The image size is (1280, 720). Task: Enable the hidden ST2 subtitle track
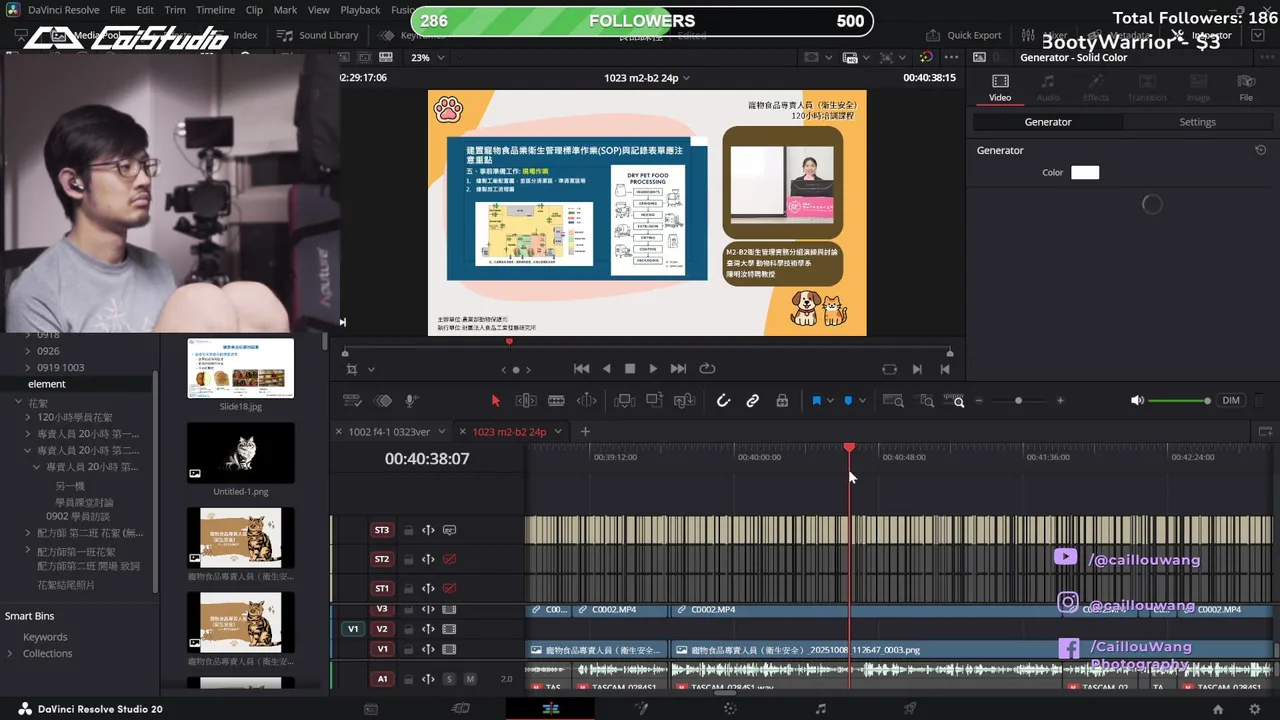449,559
